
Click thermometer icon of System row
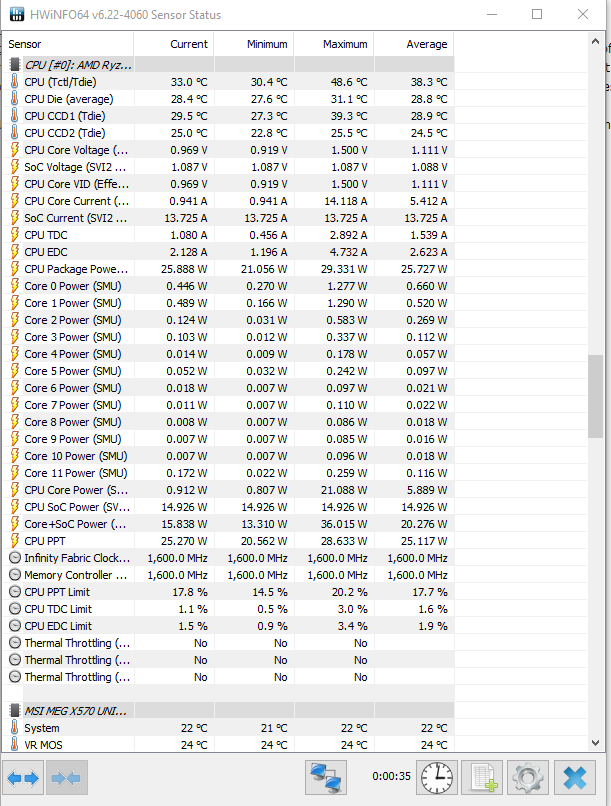(15, 728)
